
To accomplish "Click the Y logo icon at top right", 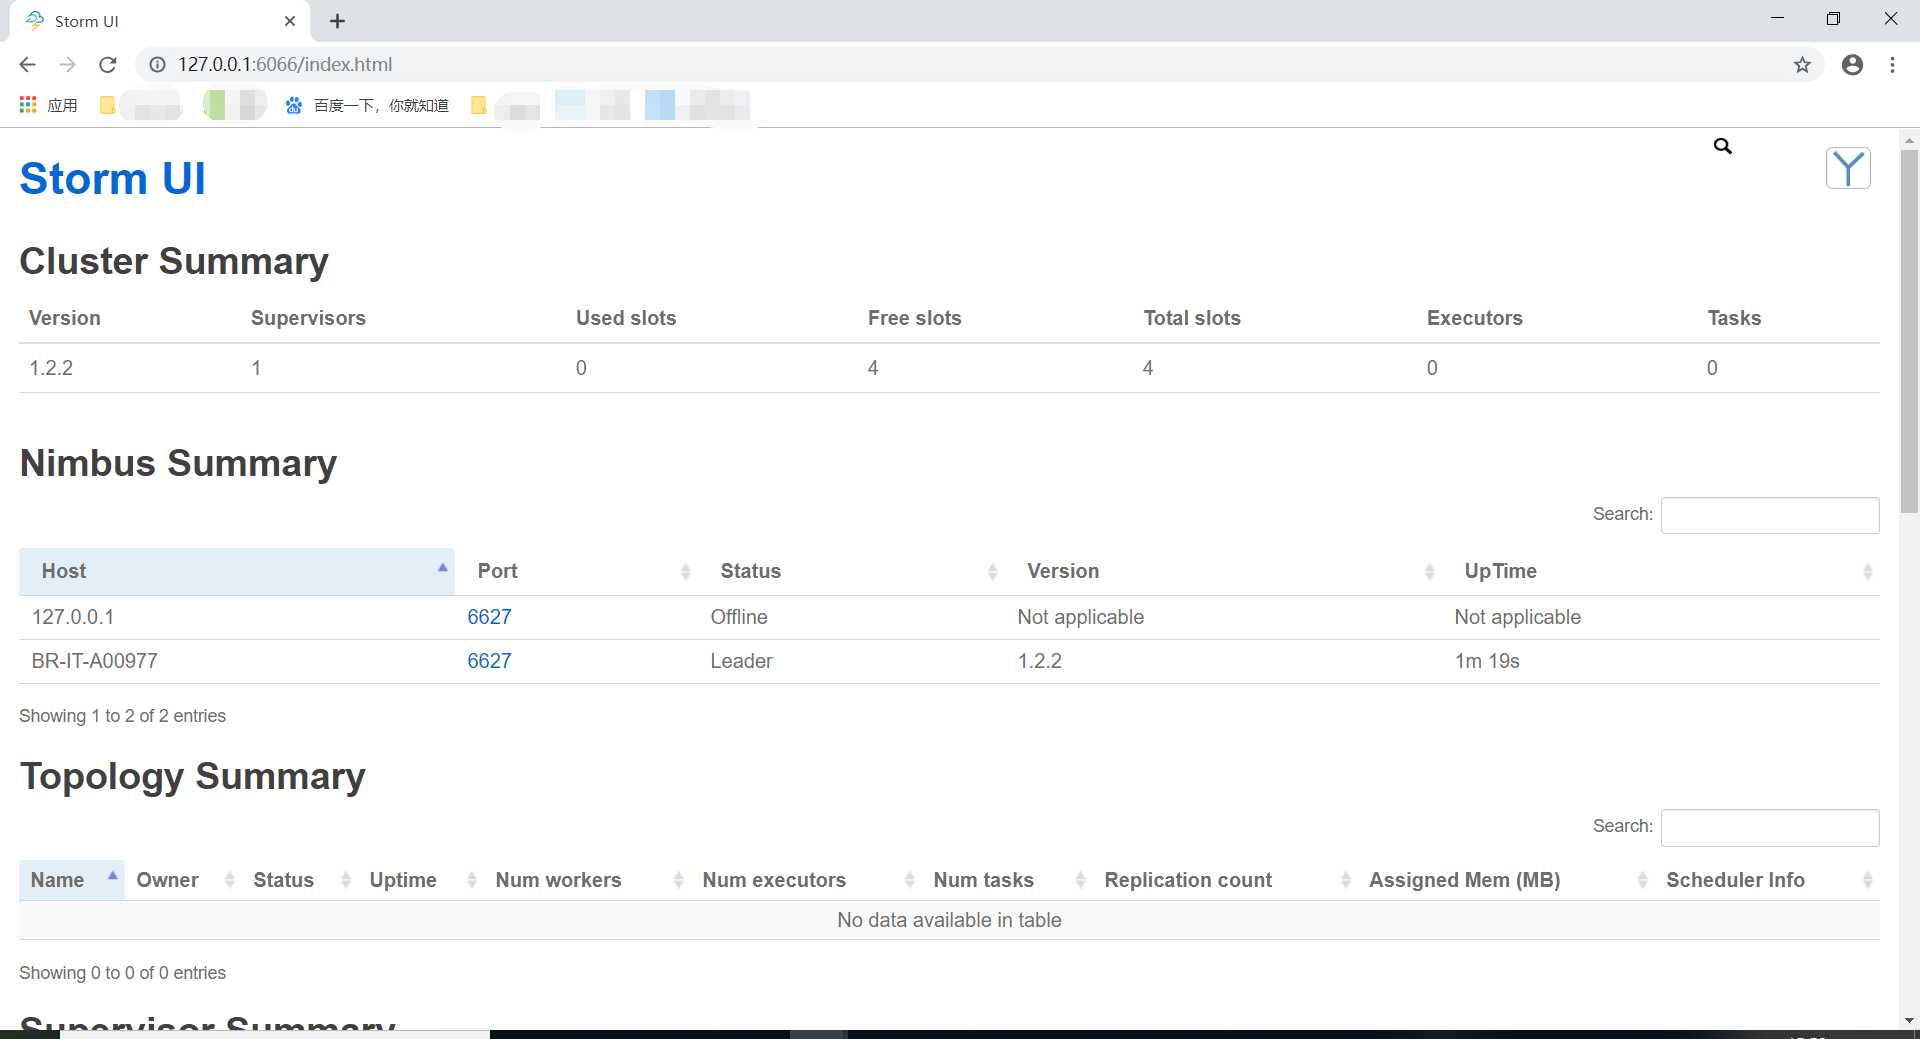I will pos(1848,168).
